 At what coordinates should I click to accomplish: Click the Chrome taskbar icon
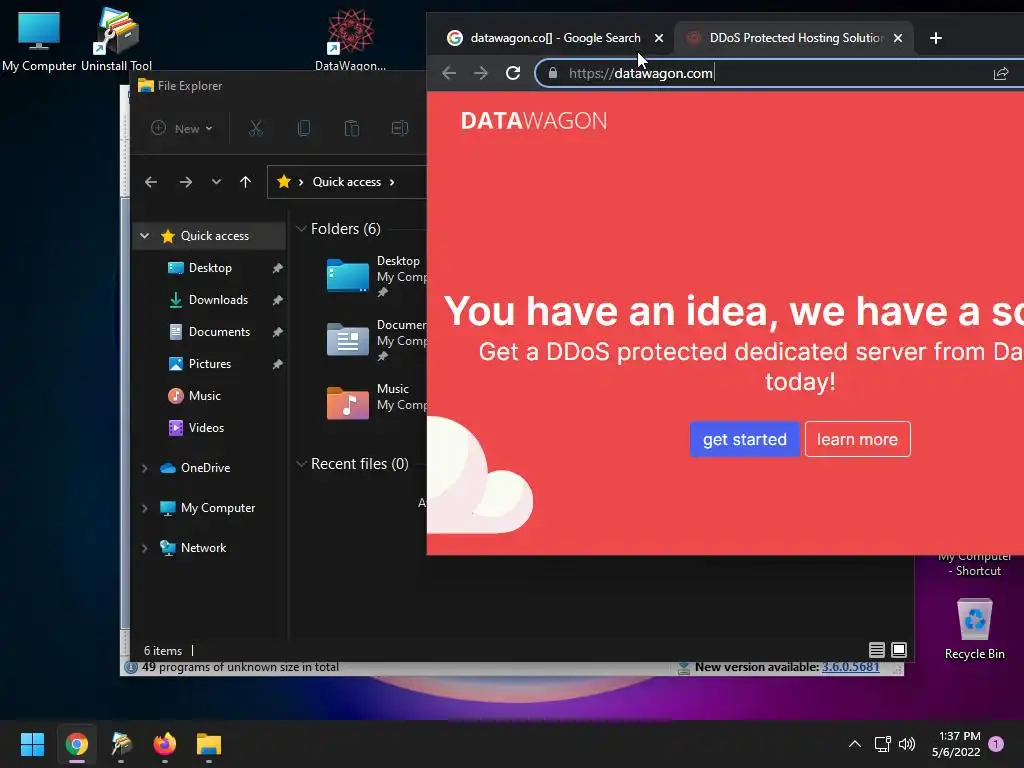(76, 744)
